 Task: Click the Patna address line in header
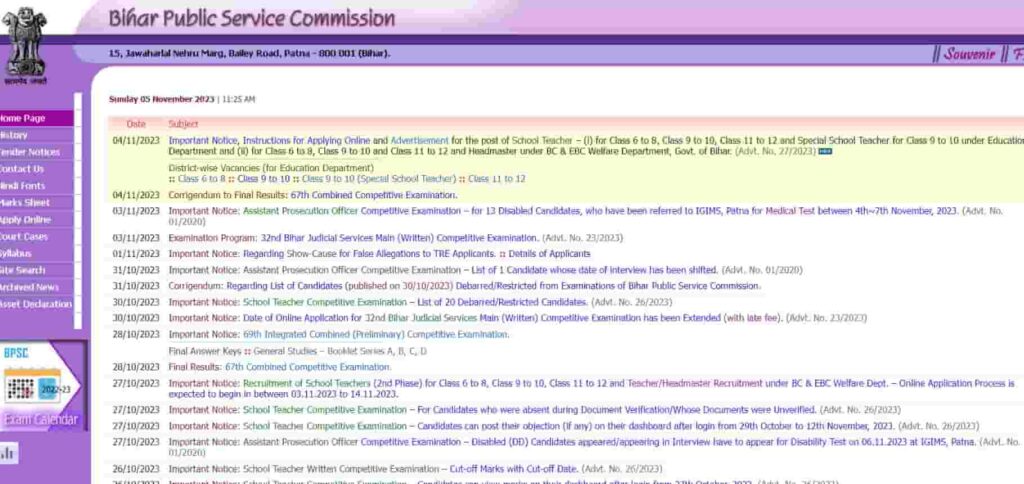249,54
